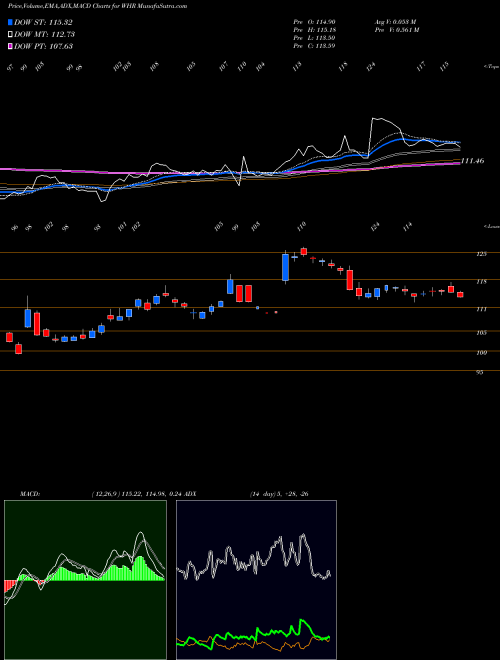This screenshot has width=500, height=660.
Task: Select the 'DOW ST: 115.32' legend text
Action: [x=43, y=22]
